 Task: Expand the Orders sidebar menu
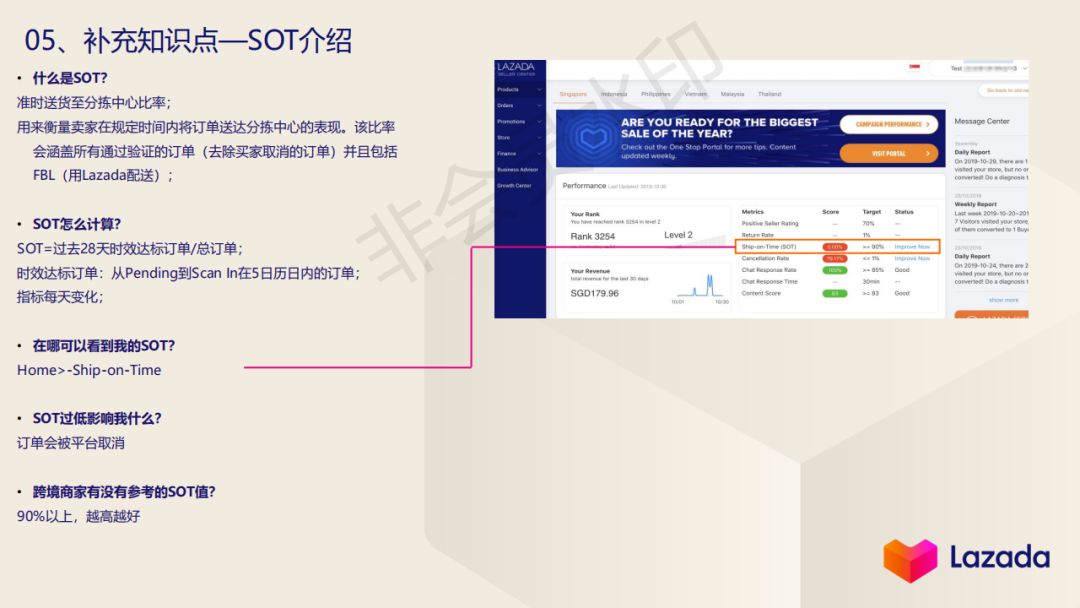point(519,105)
